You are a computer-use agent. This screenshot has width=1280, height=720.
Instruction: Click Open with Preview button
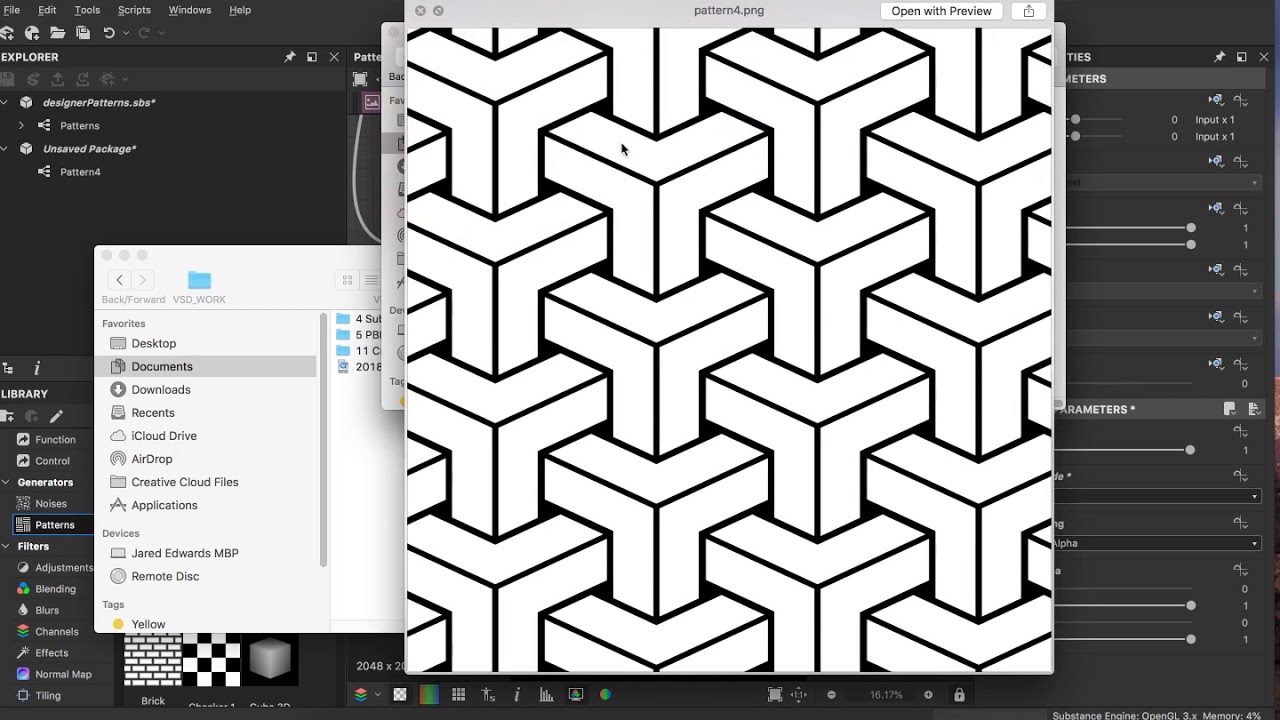pos(941,11)
